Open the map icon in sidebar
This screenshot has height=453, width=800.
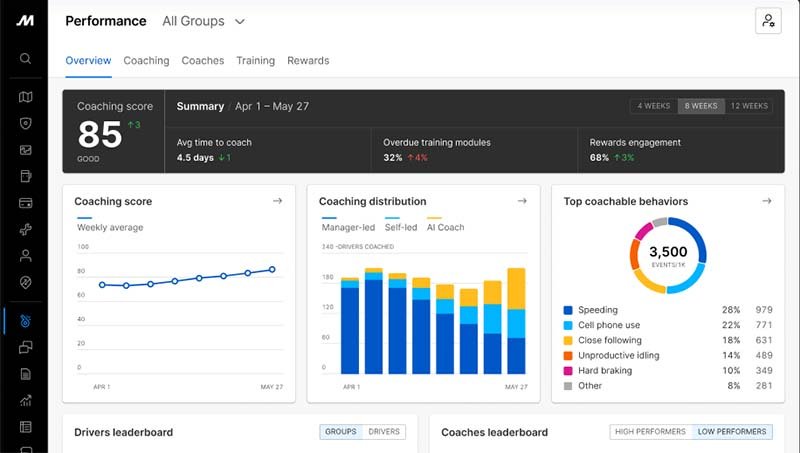click(x=25, y=97)
